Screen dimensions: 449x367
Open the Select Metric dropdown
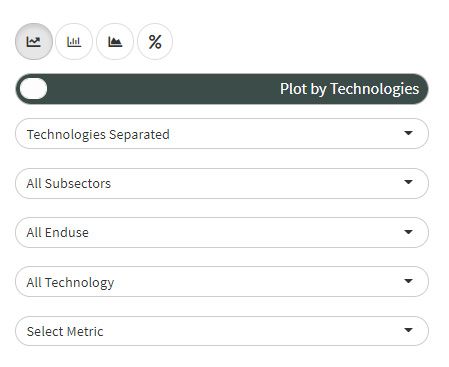(222, 331)
